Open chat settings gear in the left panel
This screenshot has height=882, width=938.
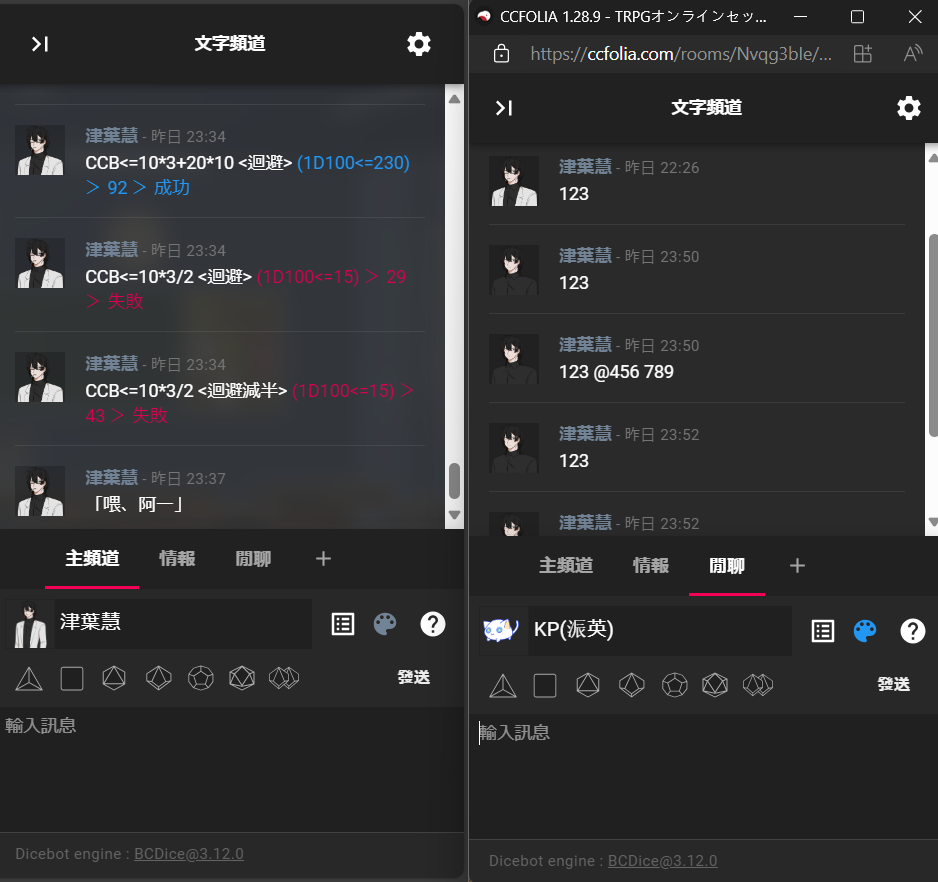[x=418, y=44]
